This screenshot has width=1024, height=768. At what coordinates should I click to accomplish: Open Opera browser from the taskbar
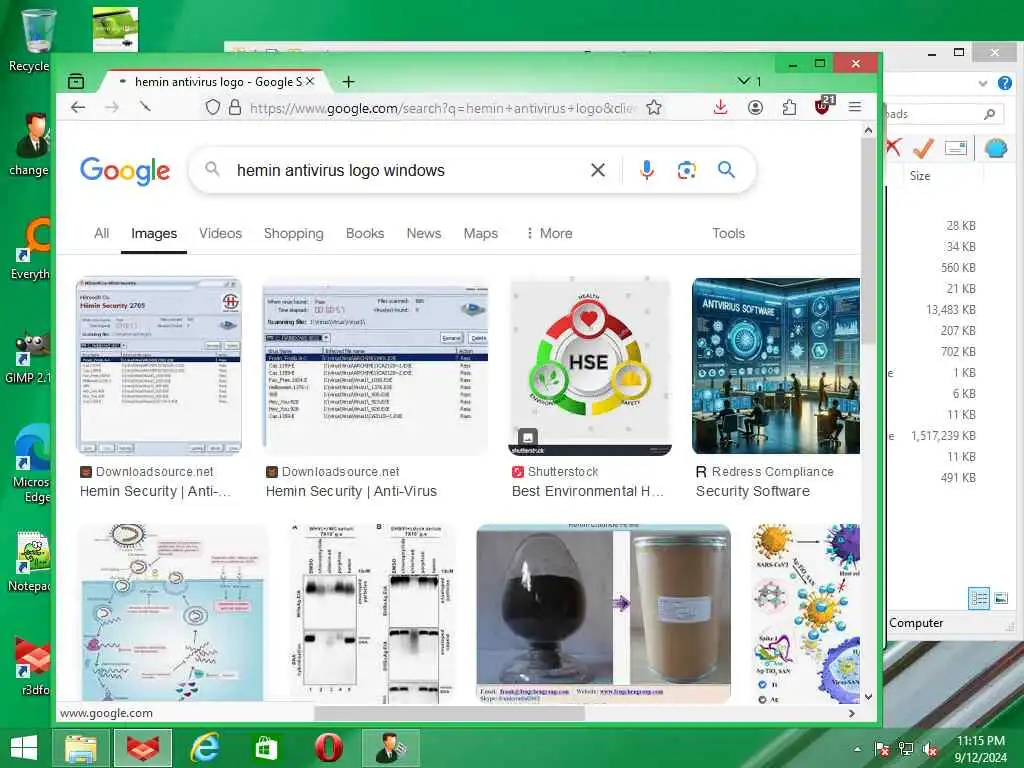pyautogui.click(x=328, y=748)
